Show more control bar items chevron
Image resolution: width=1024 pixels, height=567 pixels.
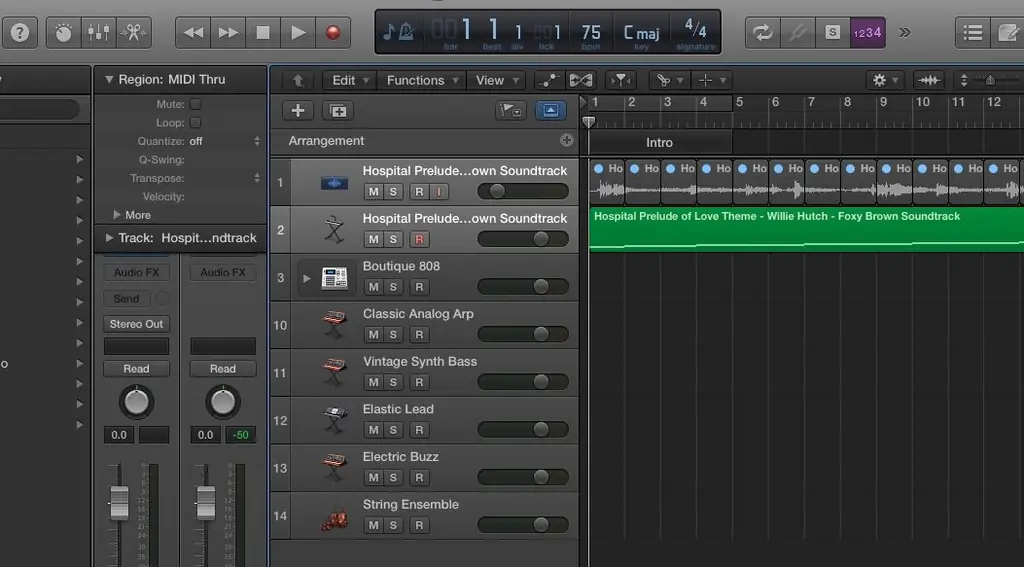coord(904,33)
